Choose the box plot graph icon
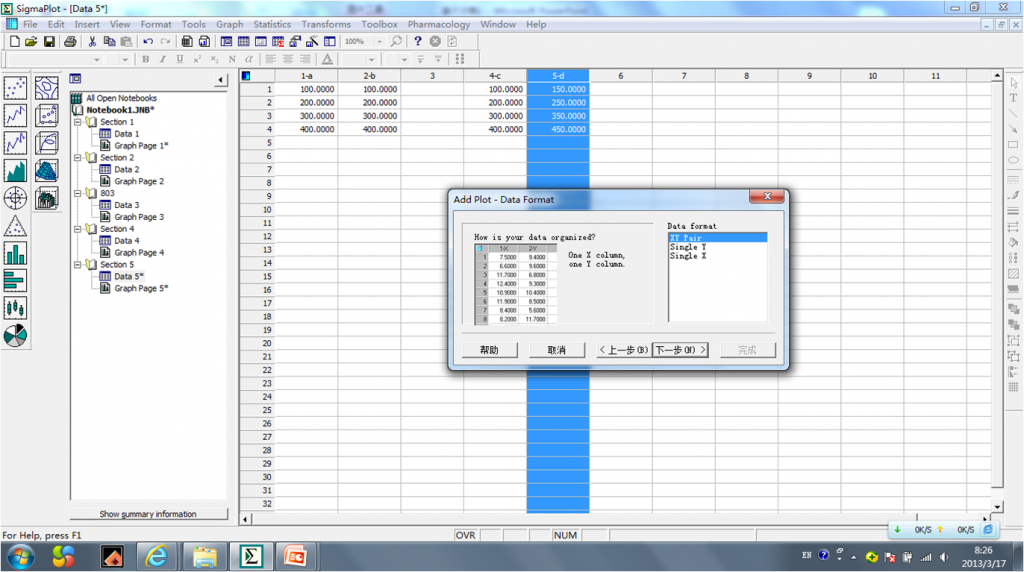Screen dimensions: 1024x572 pyautogui.click(x=15, y=308)
